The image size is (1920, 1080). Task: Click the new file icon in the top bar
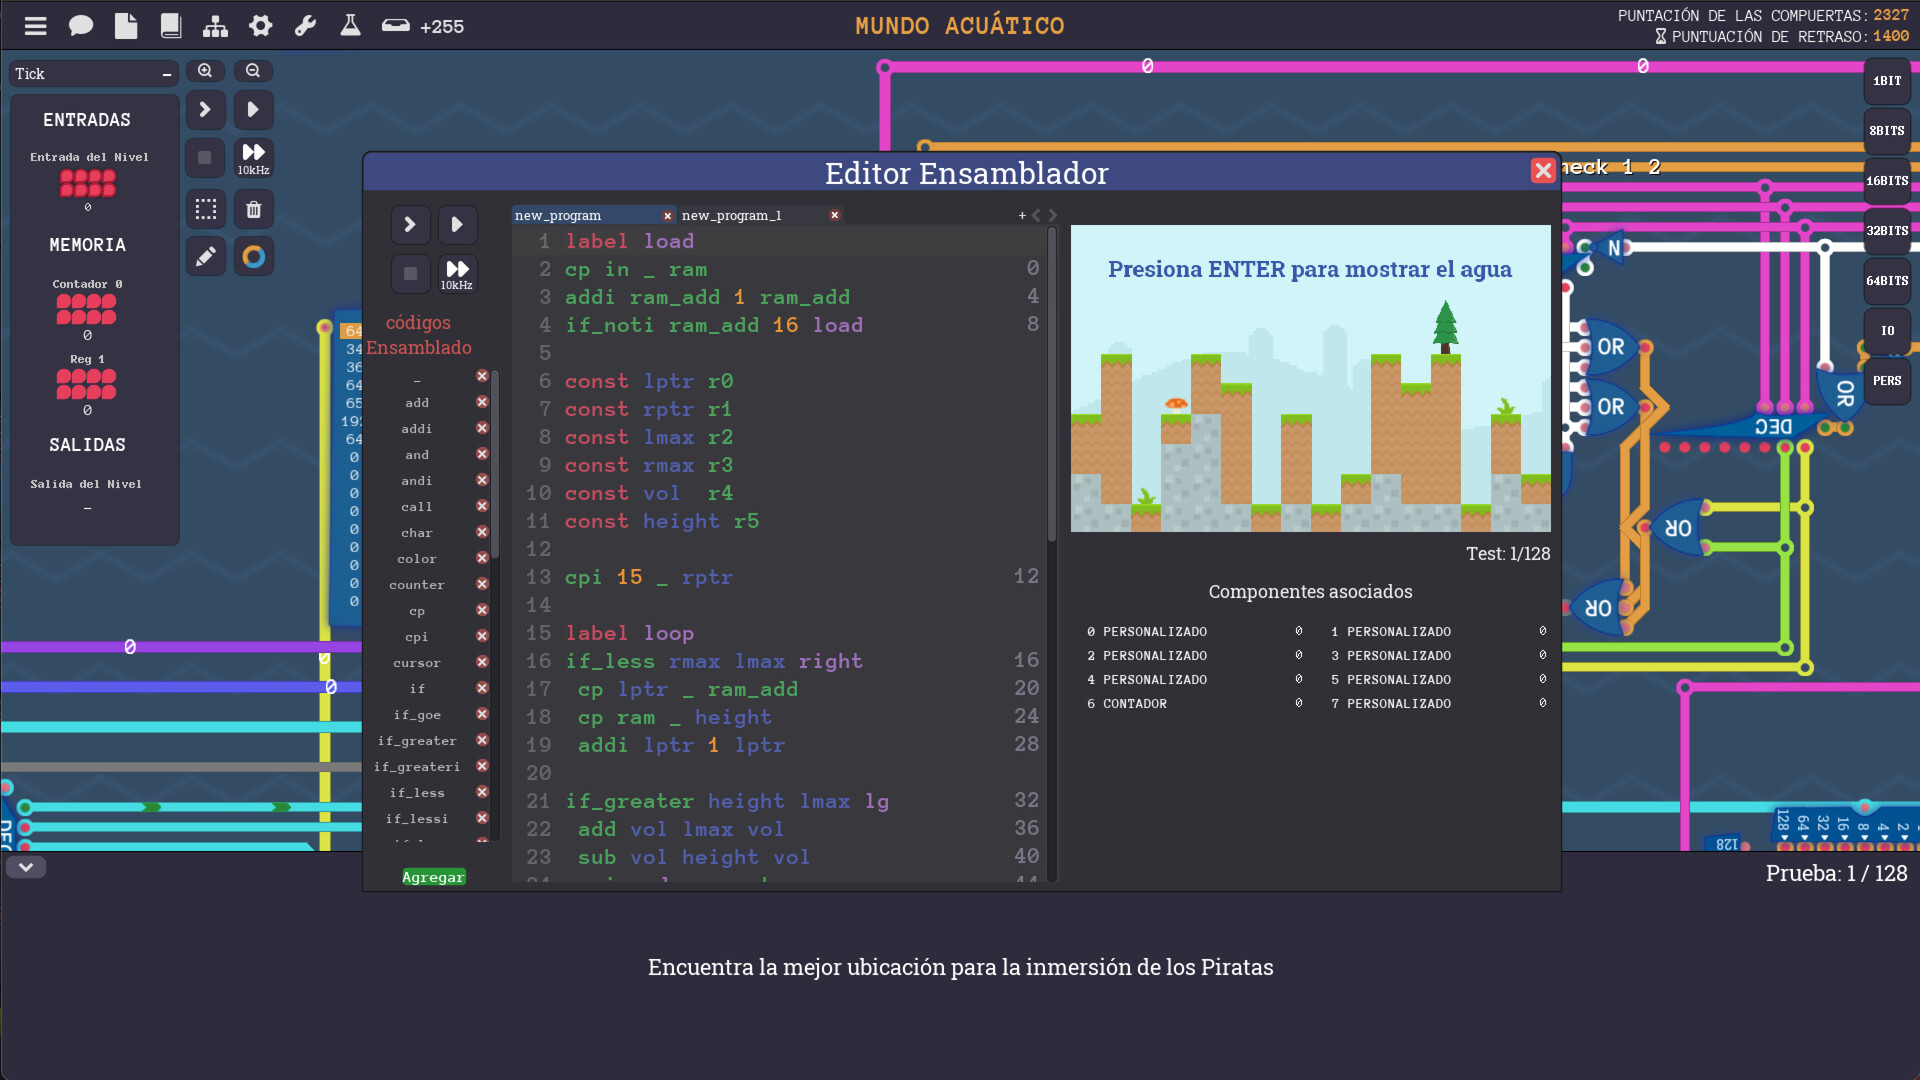[126, 25]
